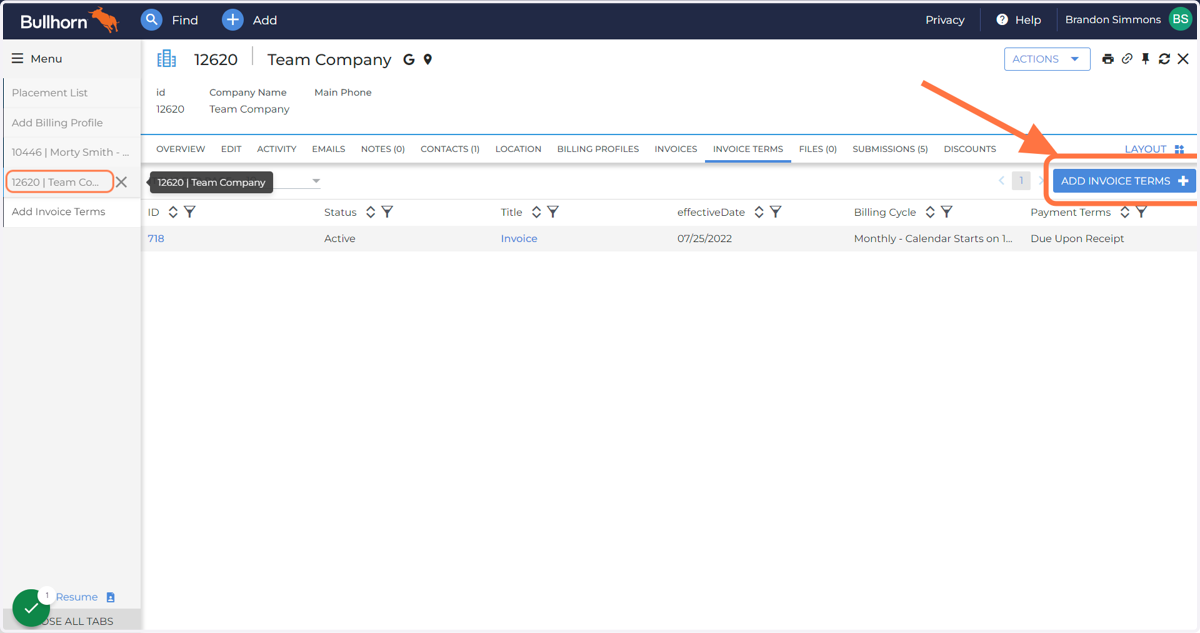Open the SUBMISSIONS (5) tab
This screenshot has height=633, width=1200.
890,149
